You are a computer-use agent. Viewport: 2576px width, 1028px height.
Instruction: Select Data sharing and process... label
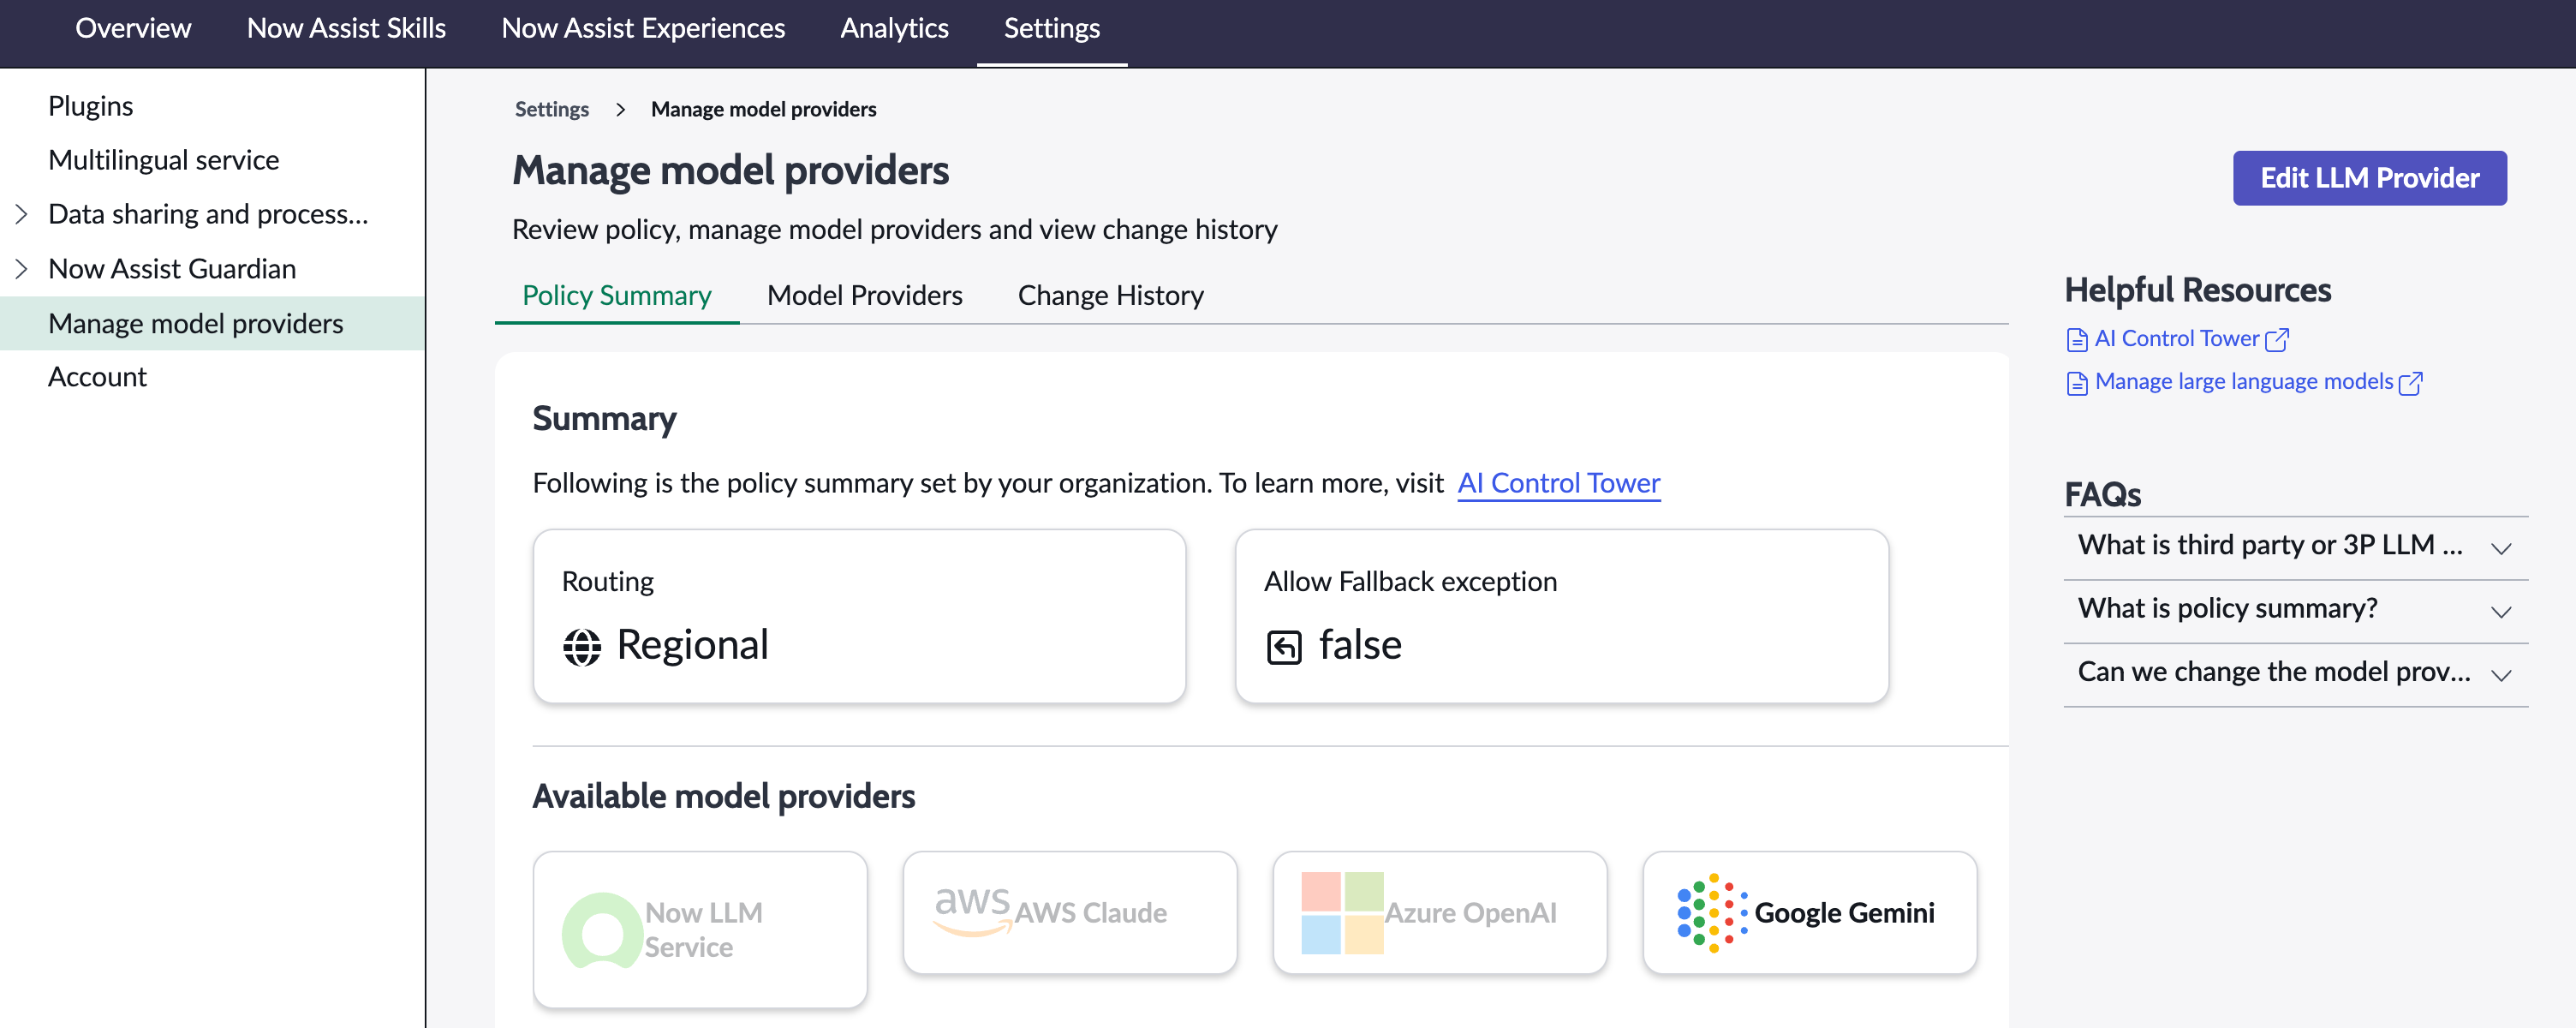click(208, 214)
